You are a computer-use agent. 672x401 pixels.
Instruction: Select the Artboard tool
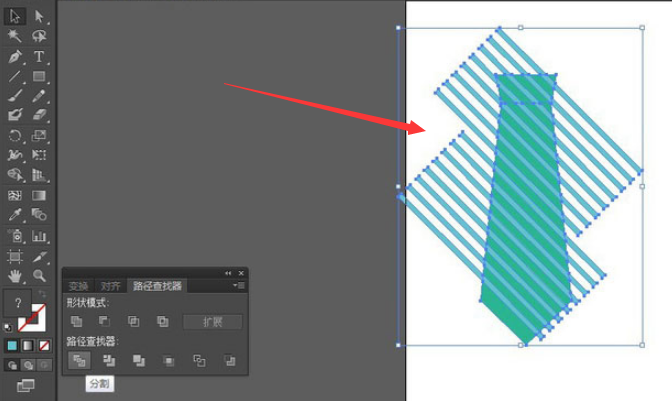click(x=15, y=257)
